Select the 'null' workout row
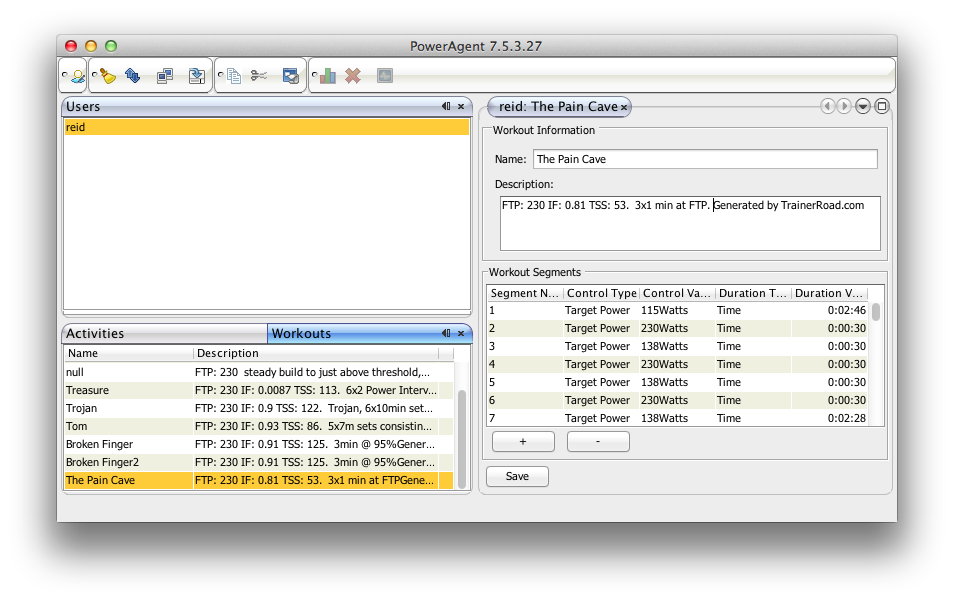Image resolution: width=954 pixels, height=601 pixels. (x=259, y=372)
